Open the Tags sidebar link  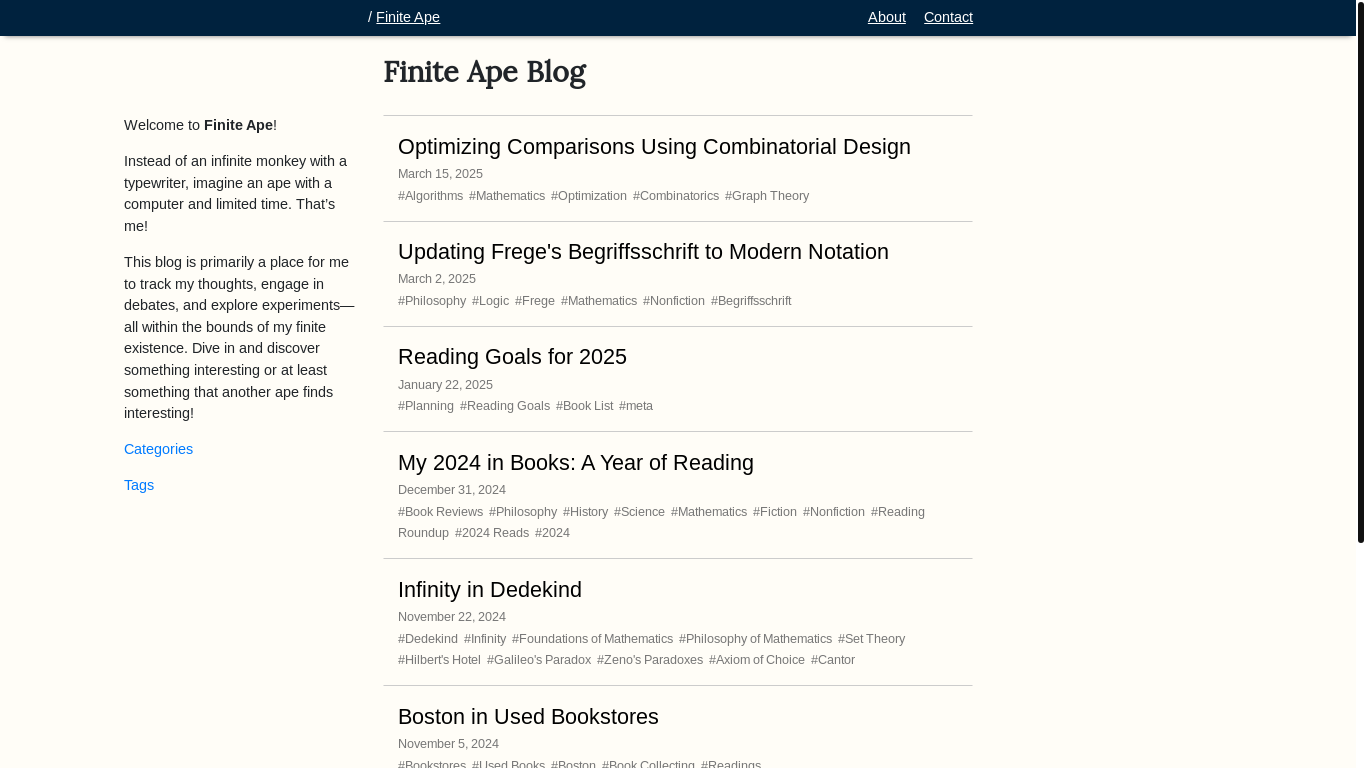coord(139,485)
